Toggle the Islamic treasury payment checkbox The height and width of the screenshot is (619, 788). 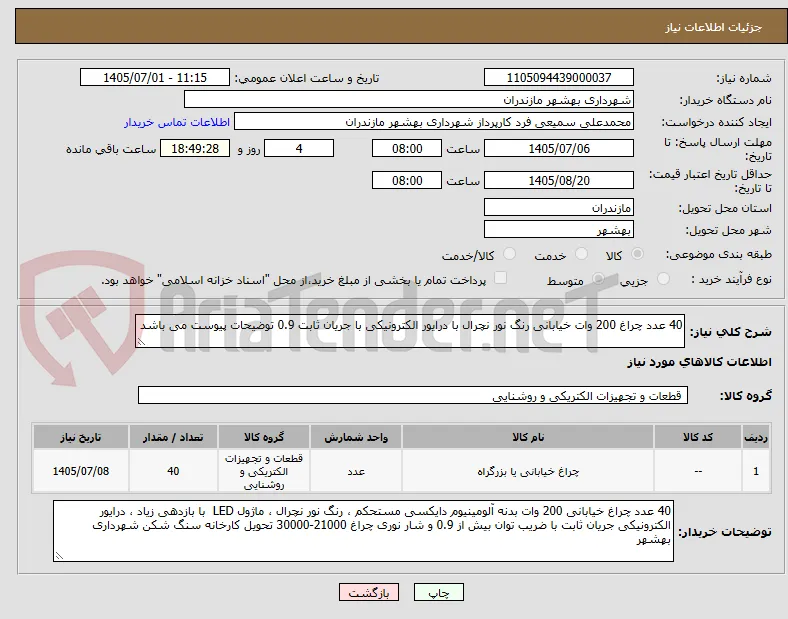[501, 278]
